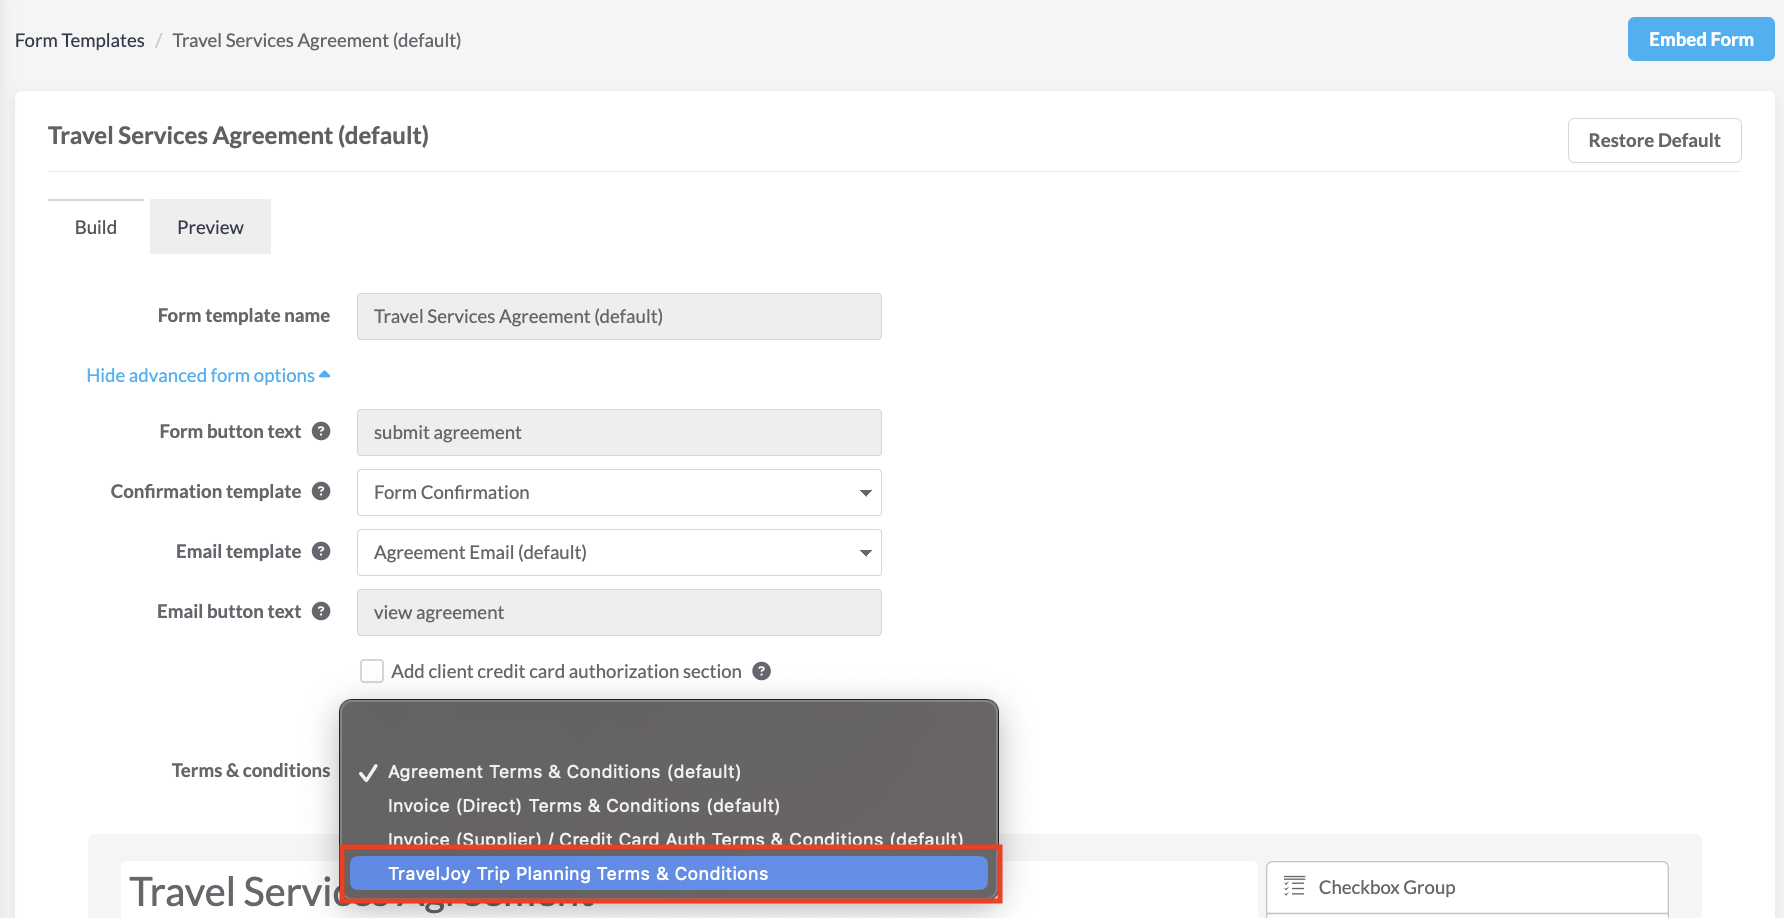Click the Embed Form button
The image size is (1784, 918).
(x=1701, y=39)
